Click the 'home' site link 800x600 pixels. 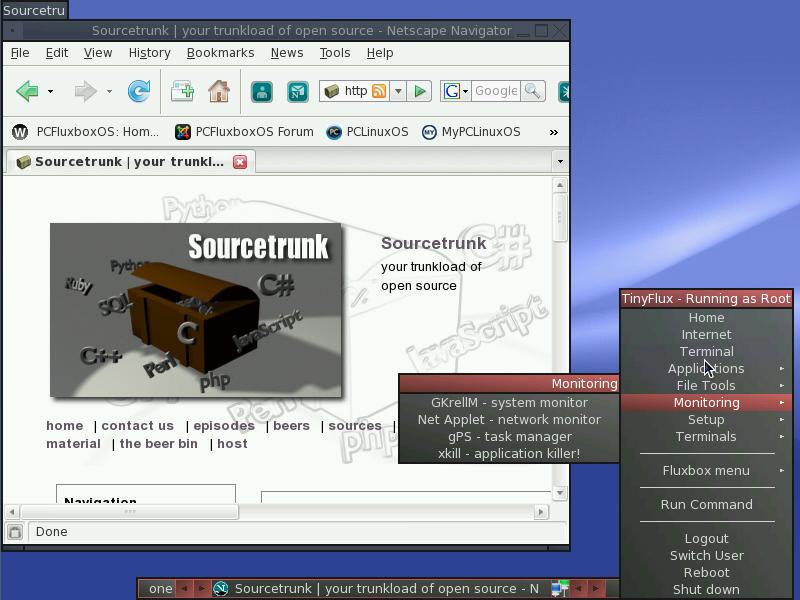(x=65, y=426)
